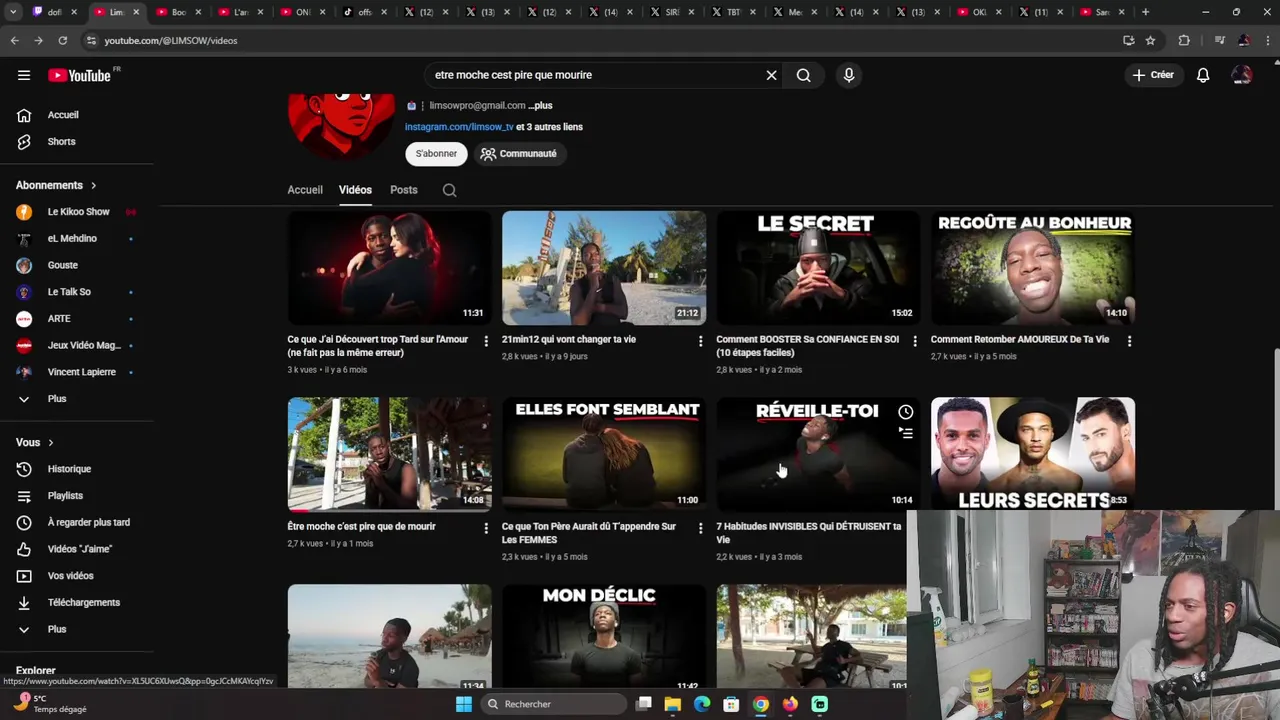Subscribe with the S'abonner button
The height and width of the screenshot is (720, 1280).
(436, 154)
